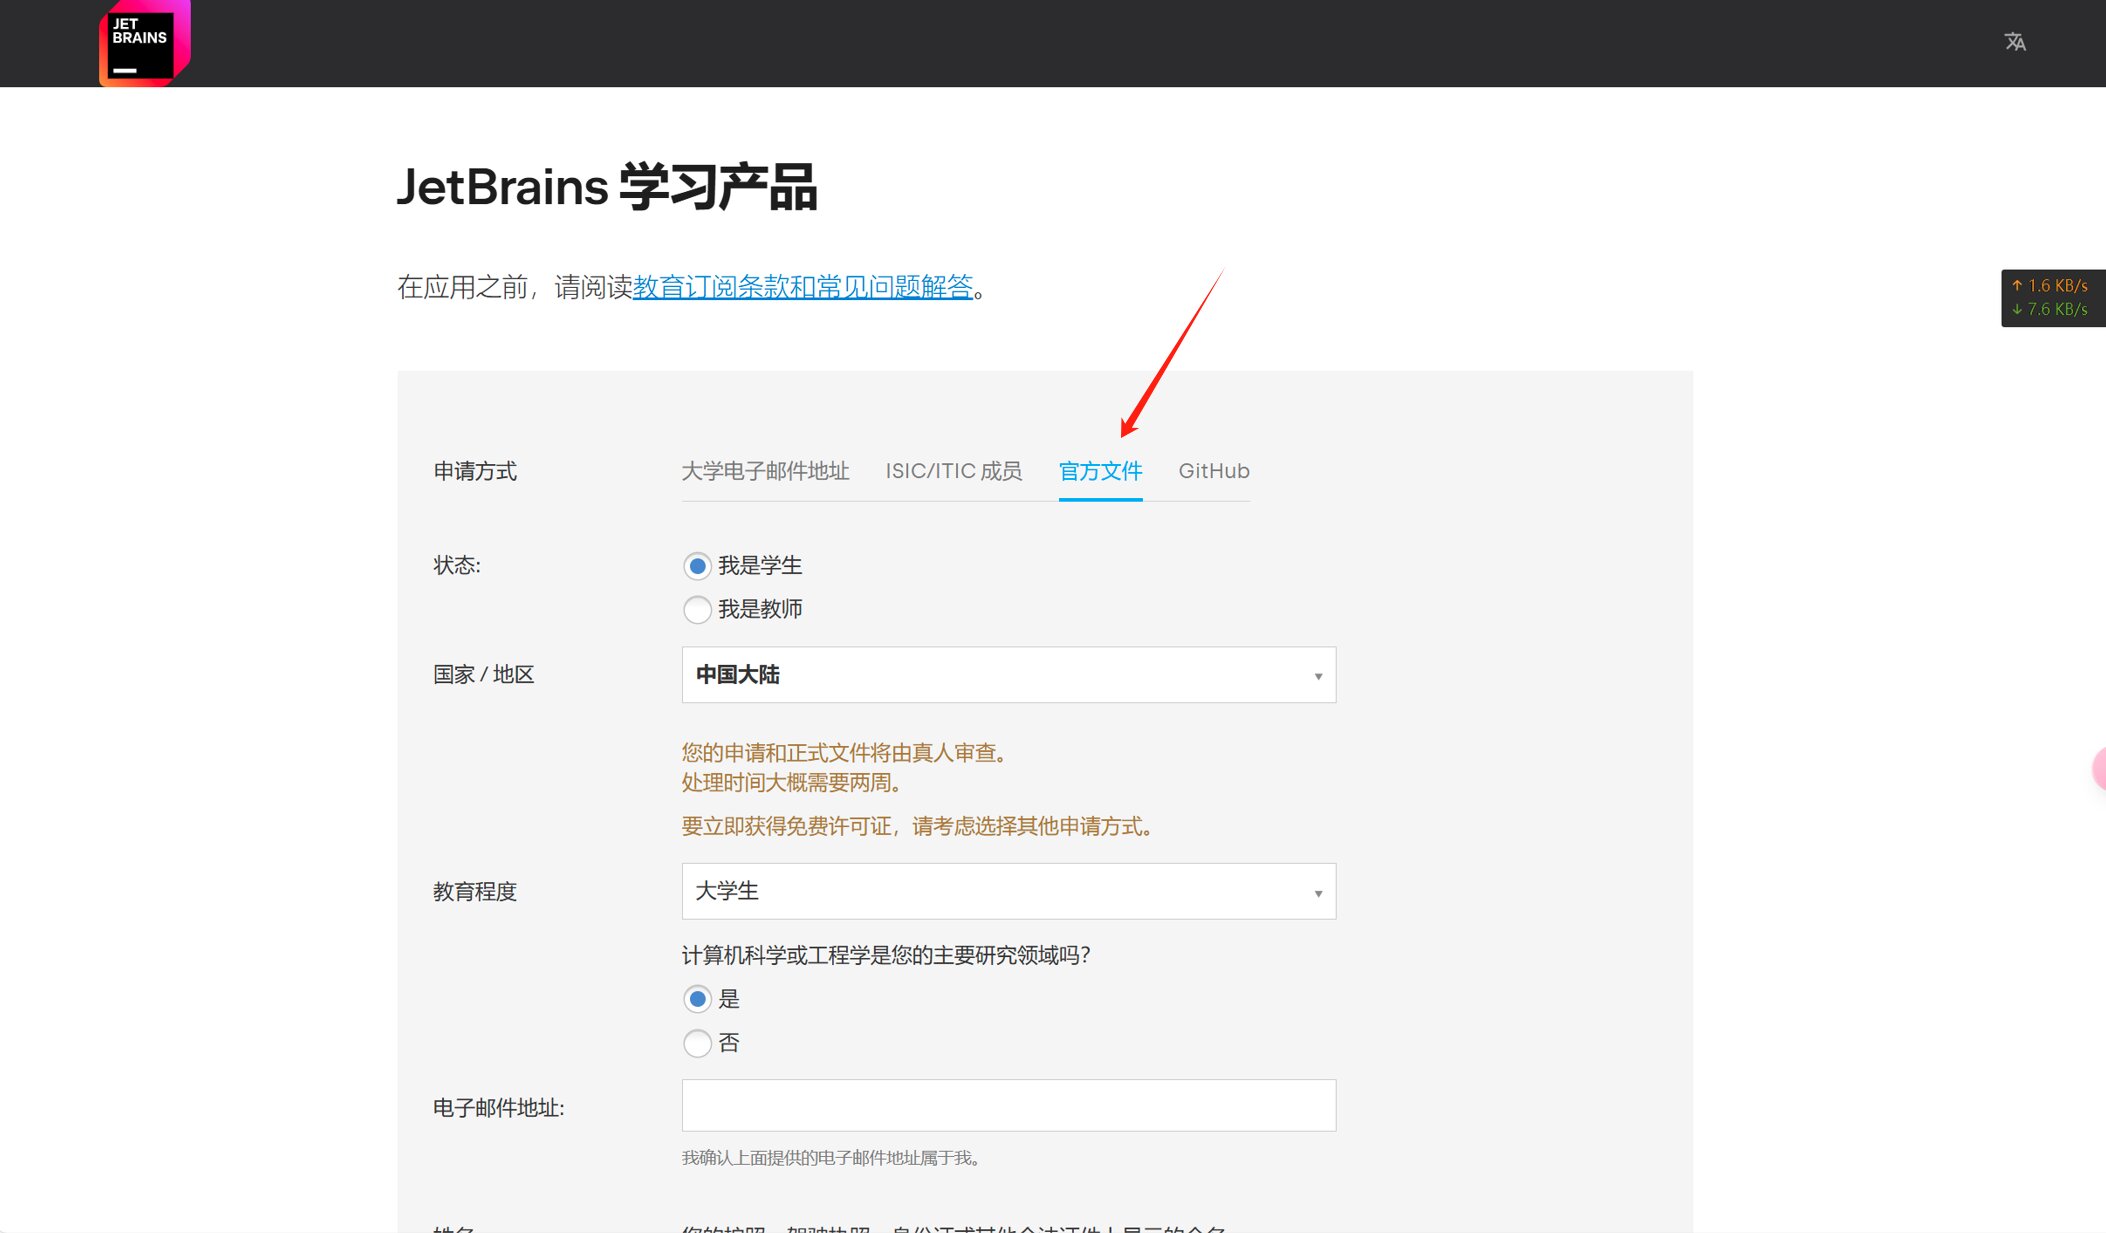2106x1233 pixels.
Task: Select the 官方文件 tab
Action: [x=1100, y=471]
